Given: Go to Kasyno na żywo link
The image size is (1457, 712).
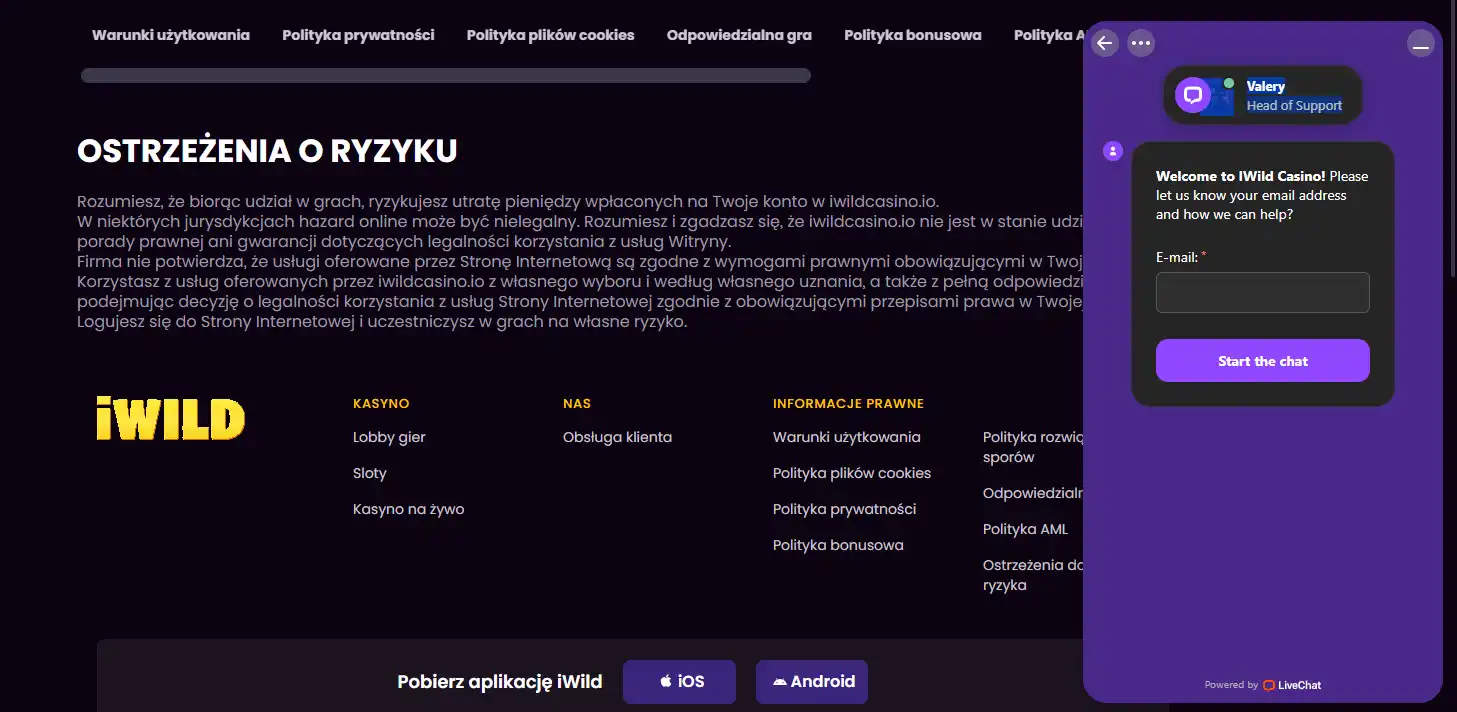Looking at the screenshot, I should tap(408, 509).
